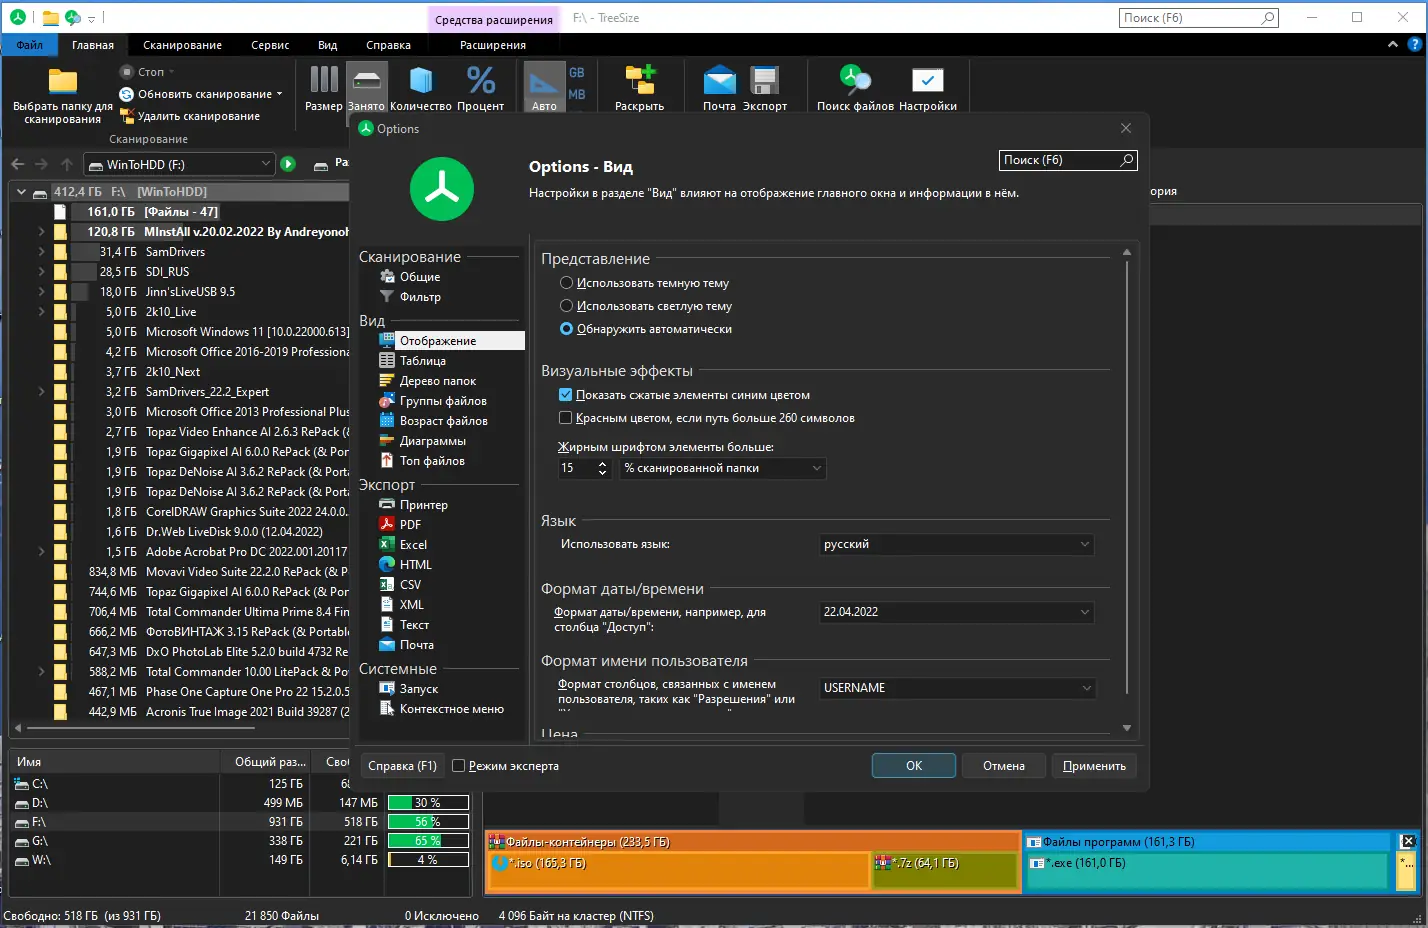The image size is (1428, 928).
Task: Click the Options panel vertical scrollbar
Action: pos(1127,490)
